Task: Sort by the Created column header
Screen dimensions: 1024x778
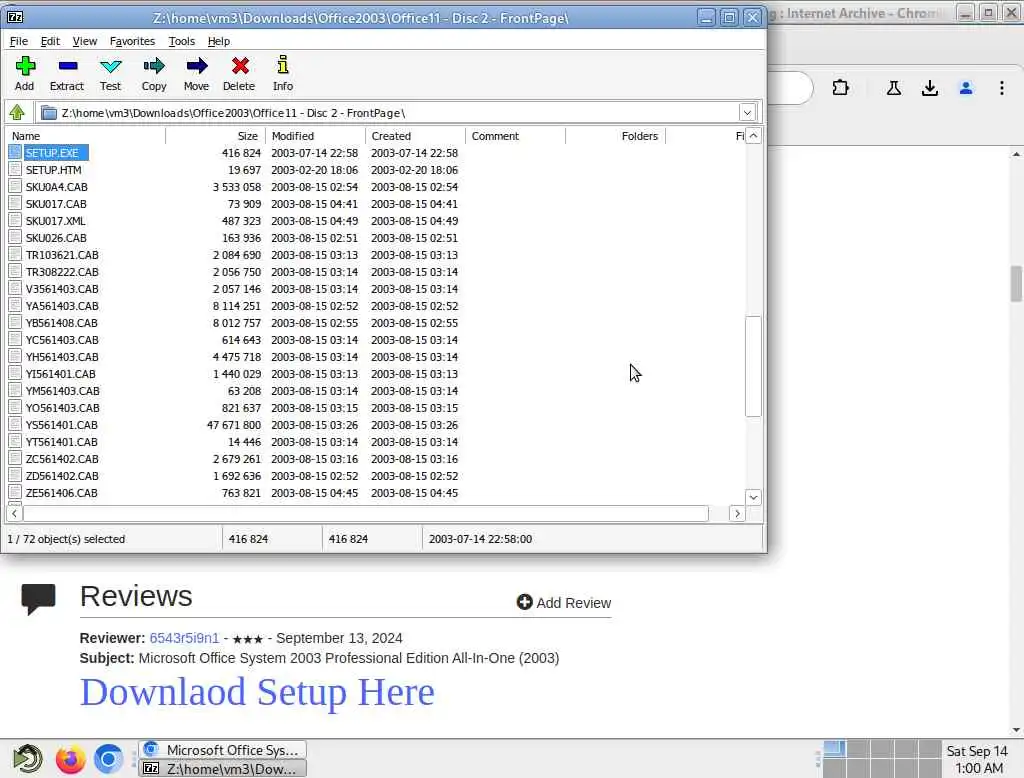Action: [x=415, y=136]
